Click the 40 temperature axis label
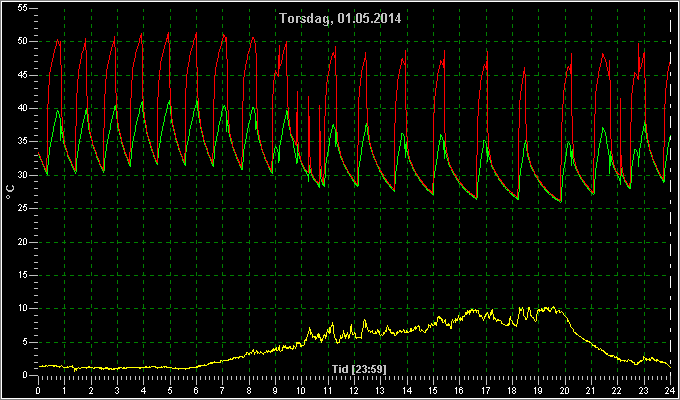The width and height of the screenshot is (680, 400). tap(23, 108)
